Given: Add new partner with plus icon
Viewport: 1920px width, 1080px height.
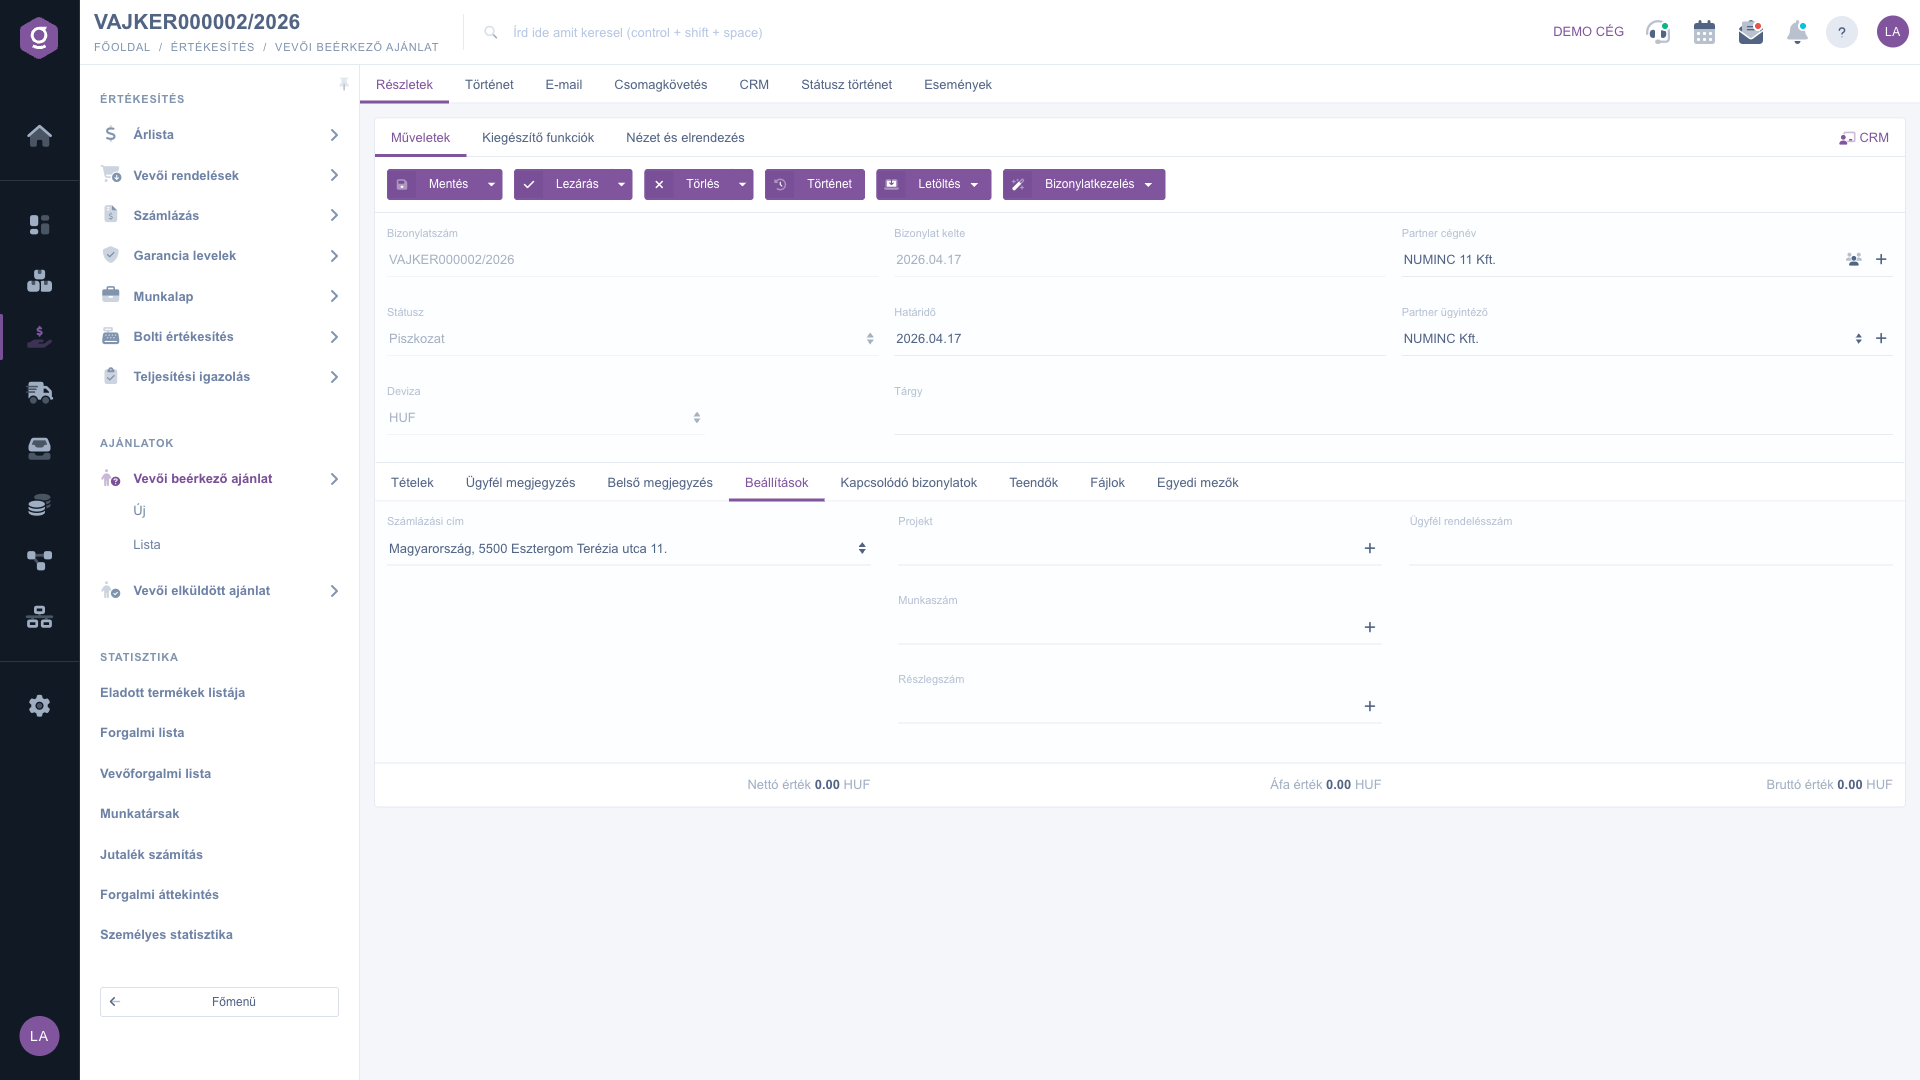Looking at the screenshot, I should coord(1881,260).
